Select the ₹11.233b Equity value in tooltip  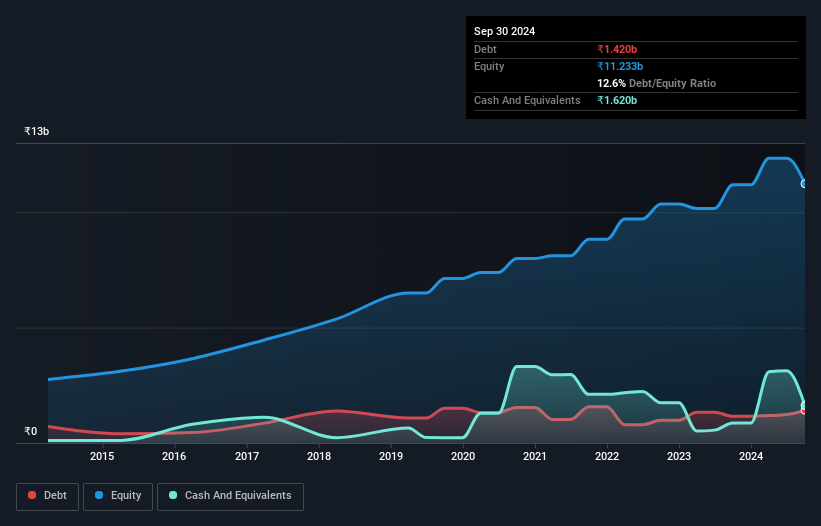(x=620, y=66)
